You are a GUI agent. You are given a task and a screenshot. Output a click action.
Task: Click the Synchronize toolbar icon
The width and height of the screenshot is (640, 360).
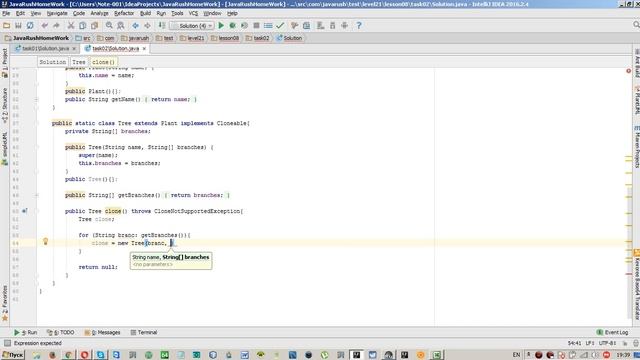click(x=30, y=25)
